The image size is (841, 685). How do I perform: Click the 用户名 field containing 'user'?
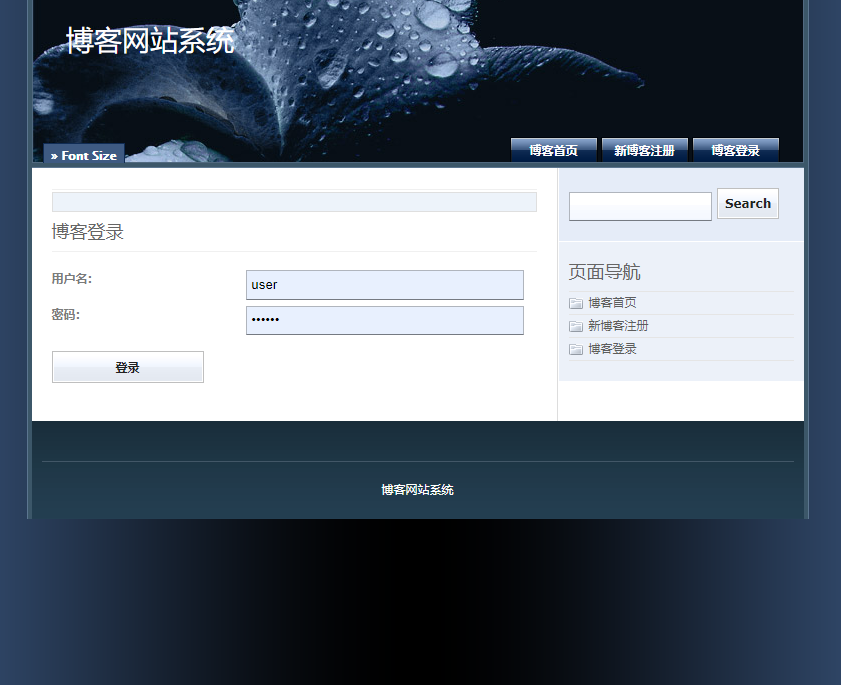click(x=385, y=284)
